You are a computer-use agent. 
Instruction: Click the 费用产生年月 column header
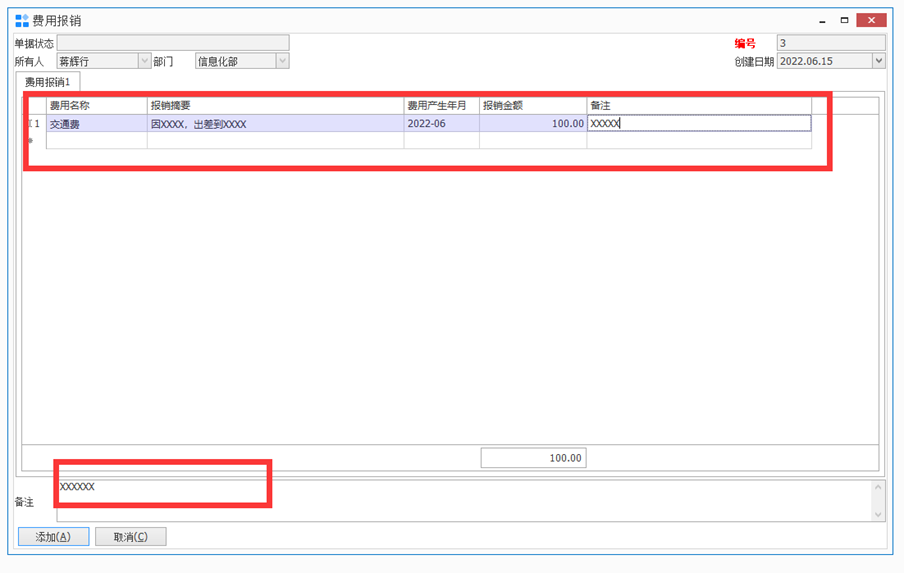click(x=440, y=105)
